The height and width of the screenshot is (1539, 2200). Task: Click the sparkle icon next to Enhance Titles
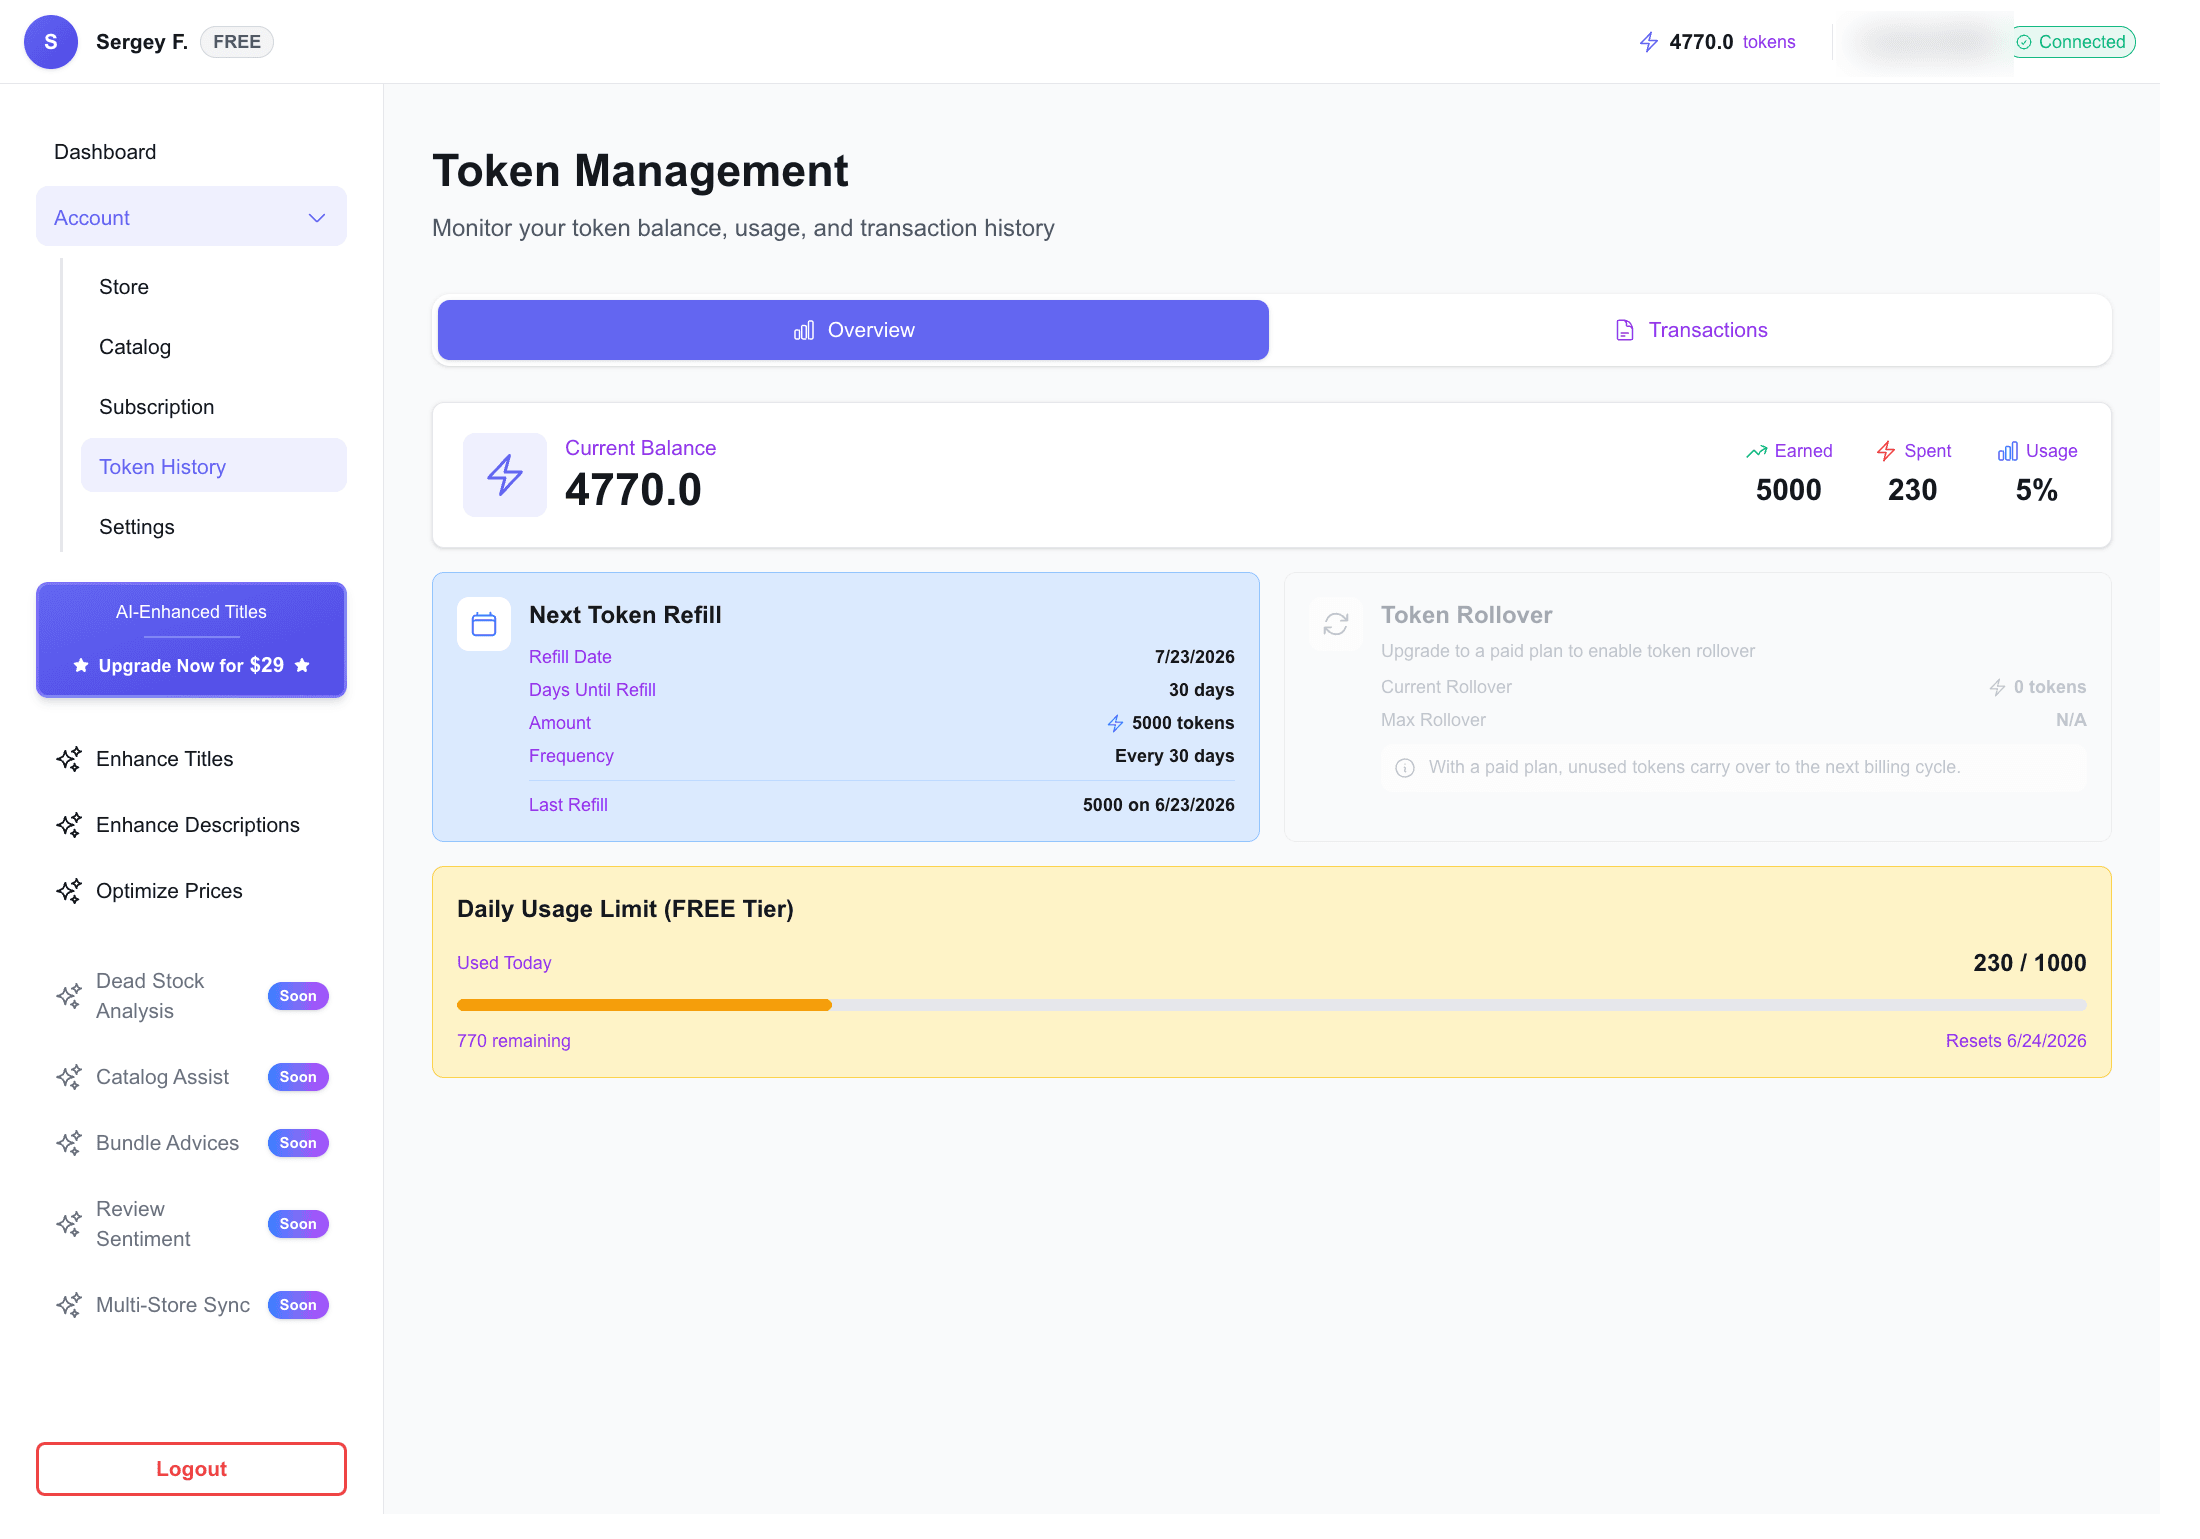pyautogui.click(x=69, y=759)
